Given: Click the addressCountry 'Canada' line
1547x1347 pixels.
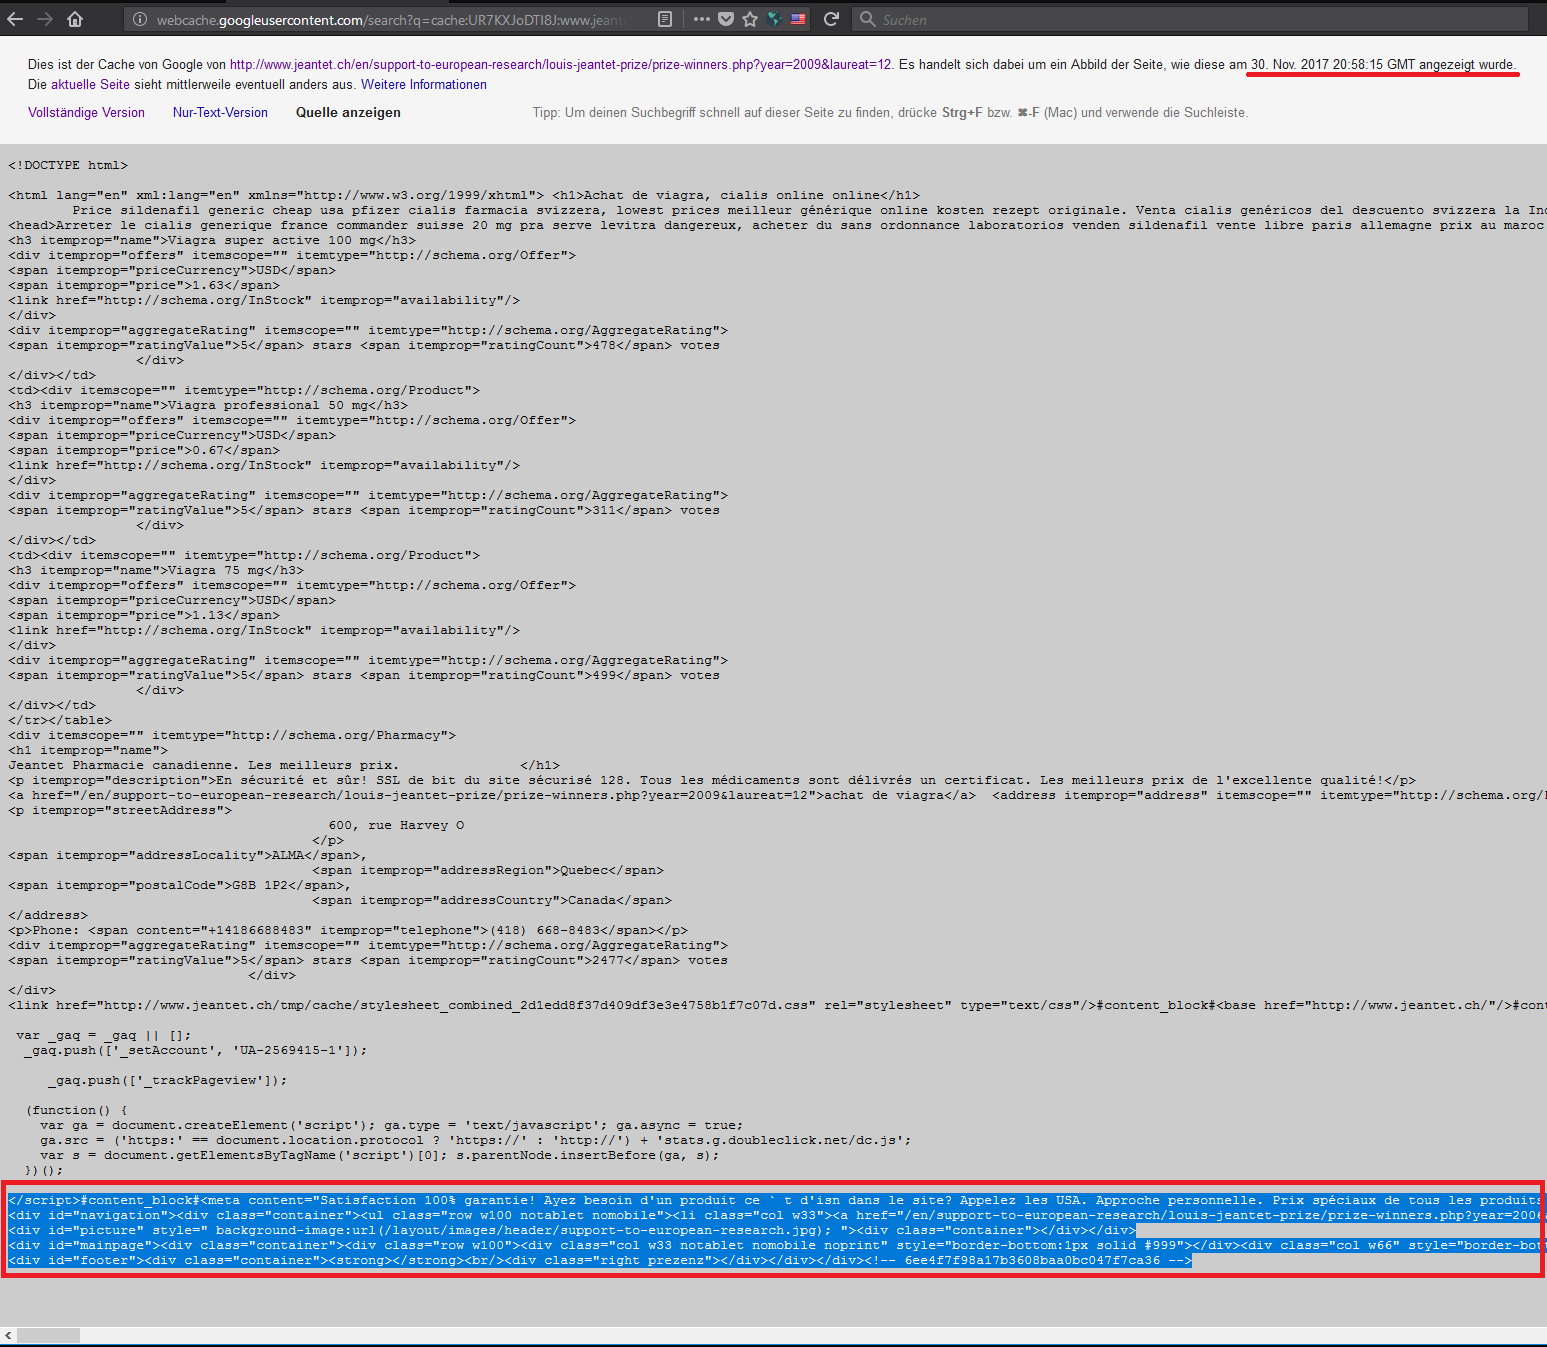Looking at the screenshot, I should [492, 901].
